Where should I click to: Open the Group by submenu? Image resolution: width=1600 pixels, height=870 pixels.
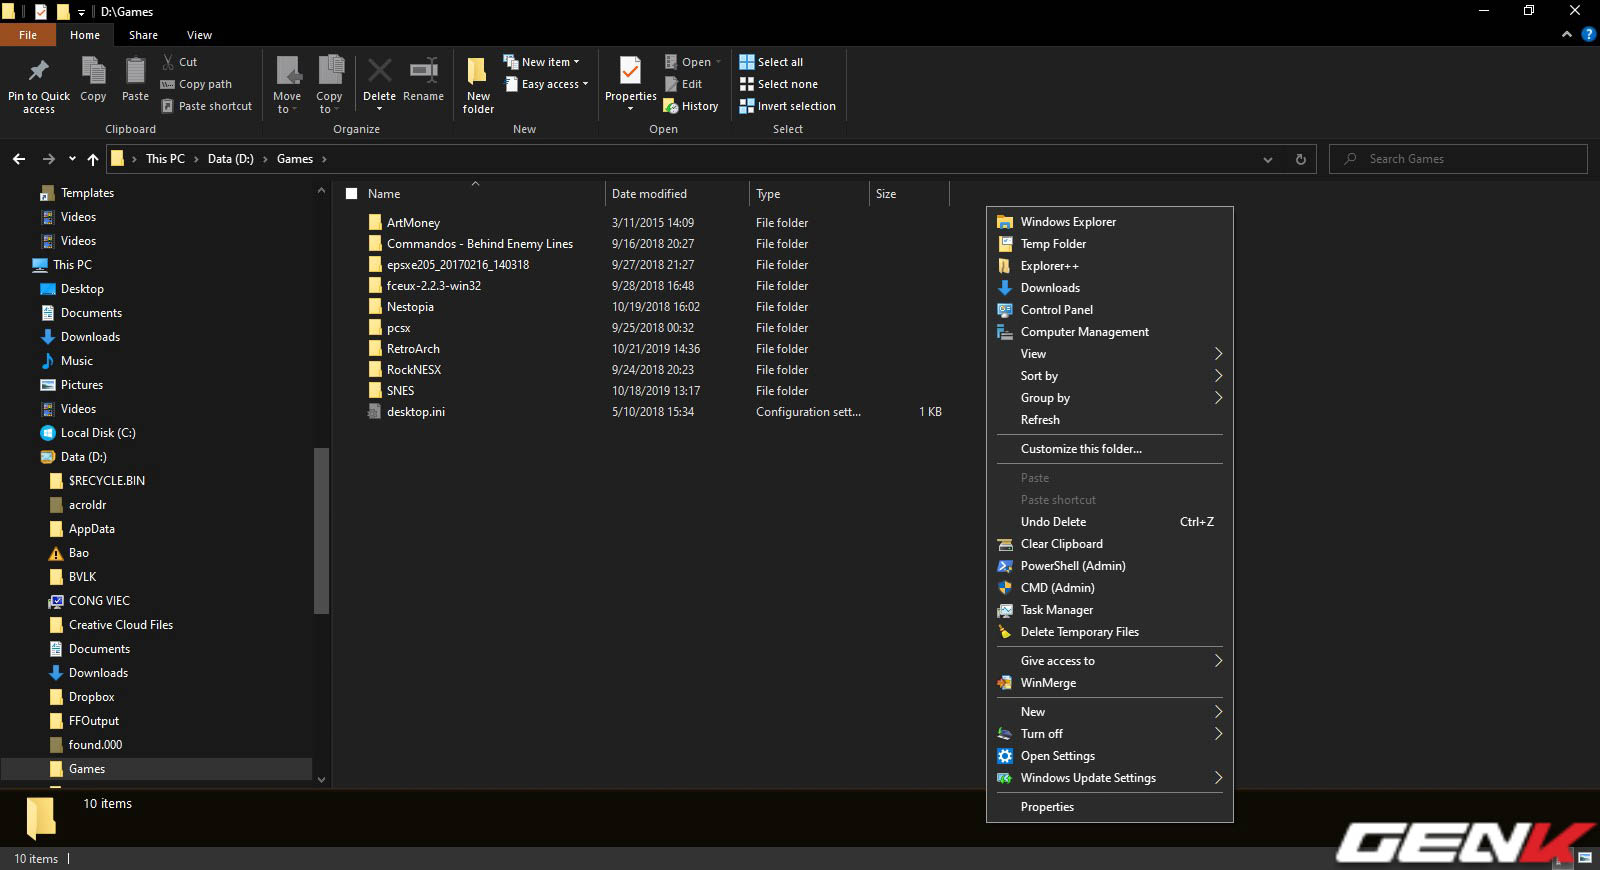coord(1110,398)
